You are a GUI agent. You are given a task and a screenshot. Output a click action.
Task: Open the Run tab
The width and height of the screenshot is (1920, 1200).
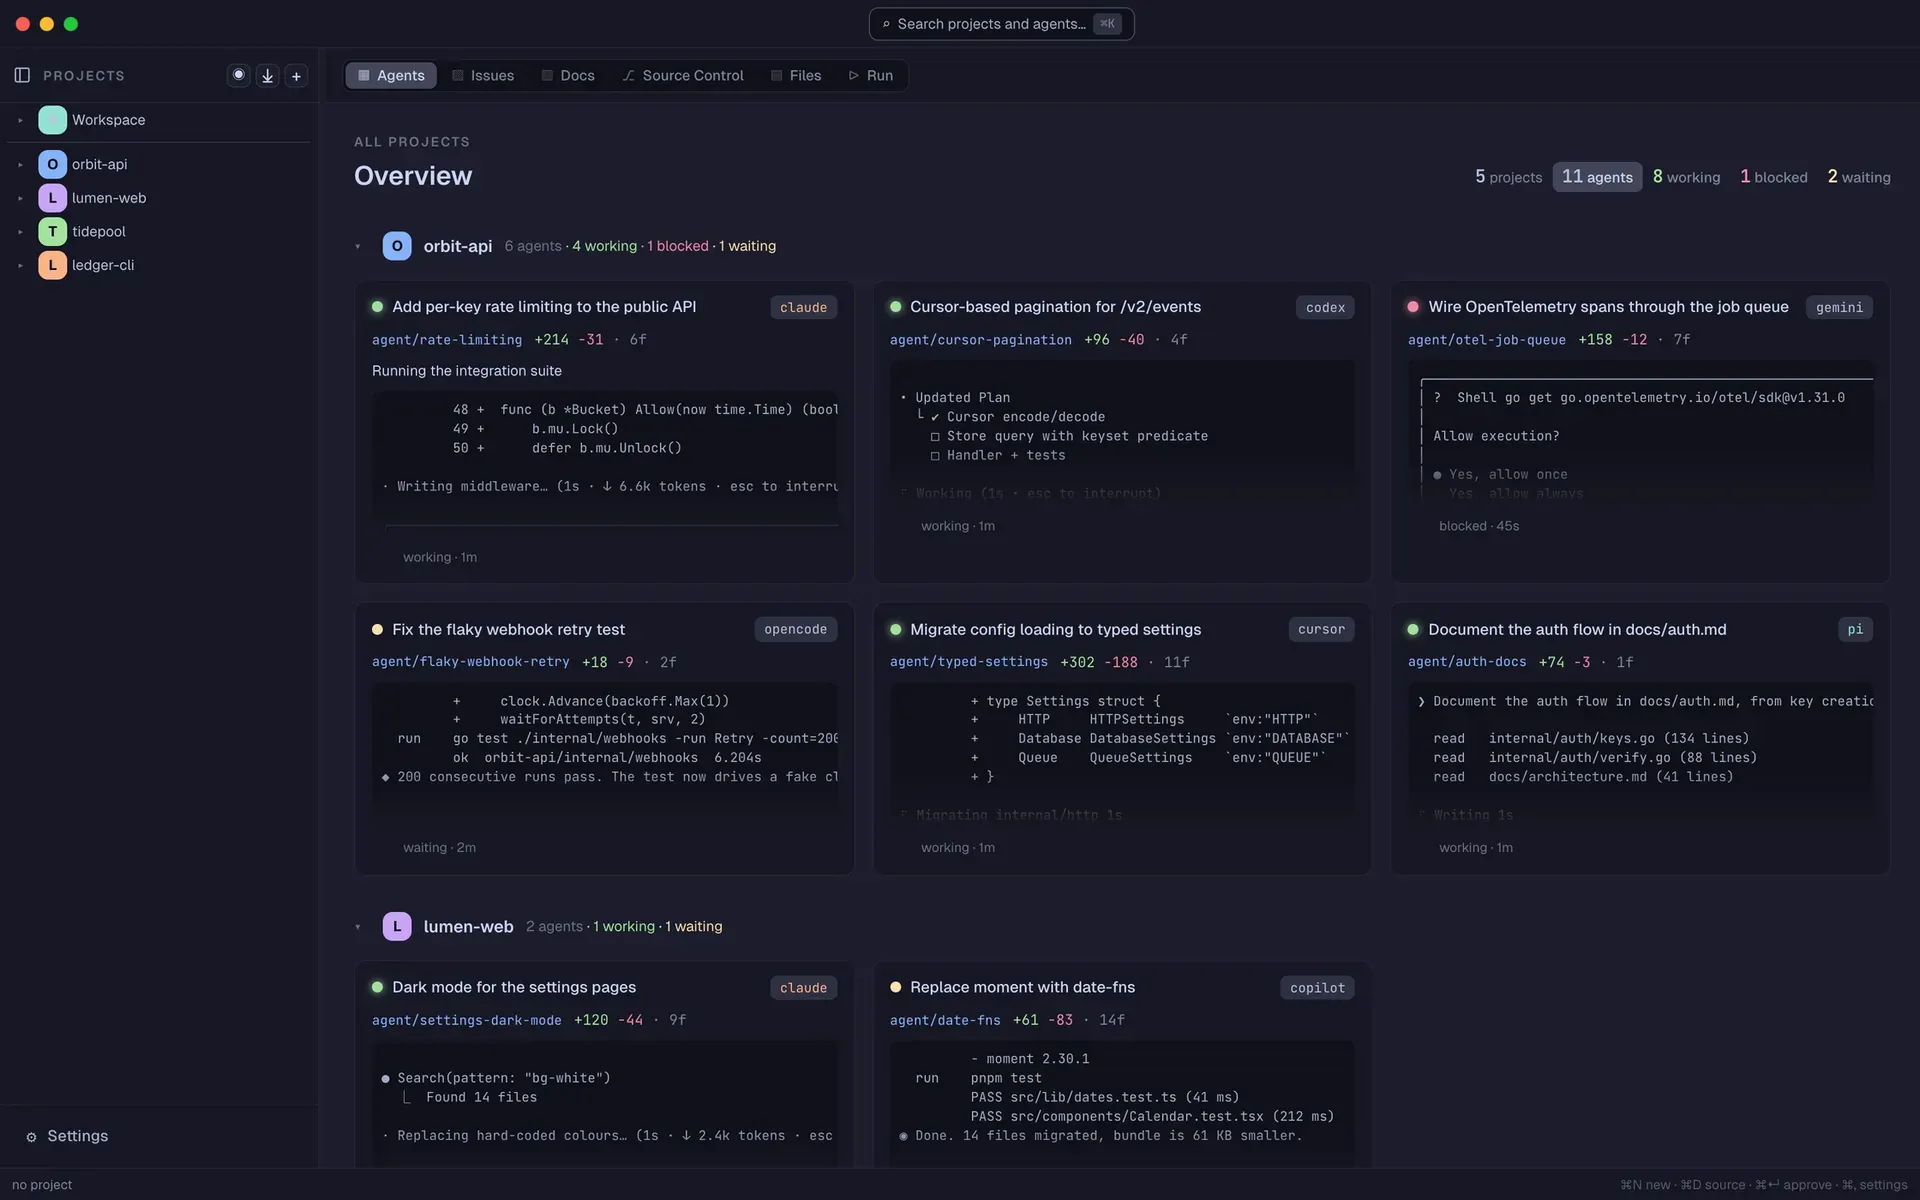[871, 76]
